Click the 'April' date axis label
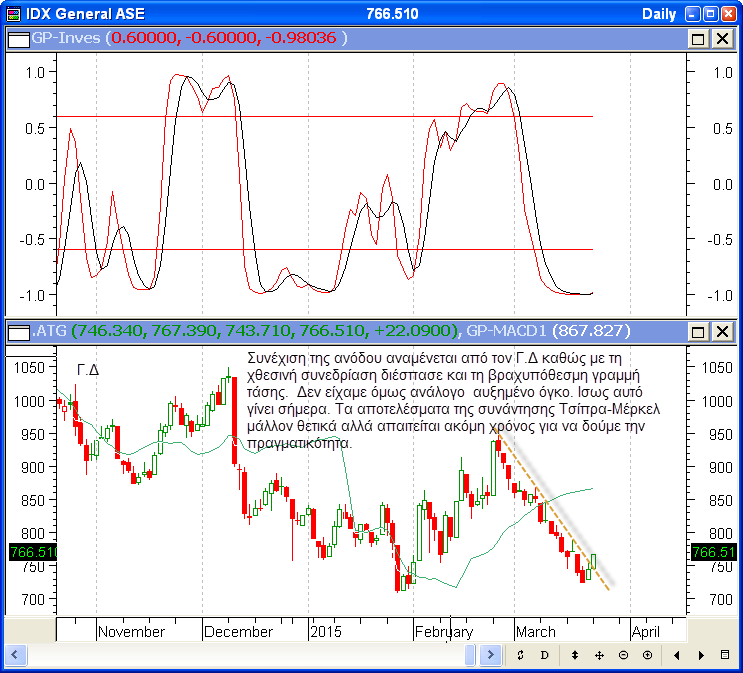This screenshot has width=743, height=673. point(645,632)
